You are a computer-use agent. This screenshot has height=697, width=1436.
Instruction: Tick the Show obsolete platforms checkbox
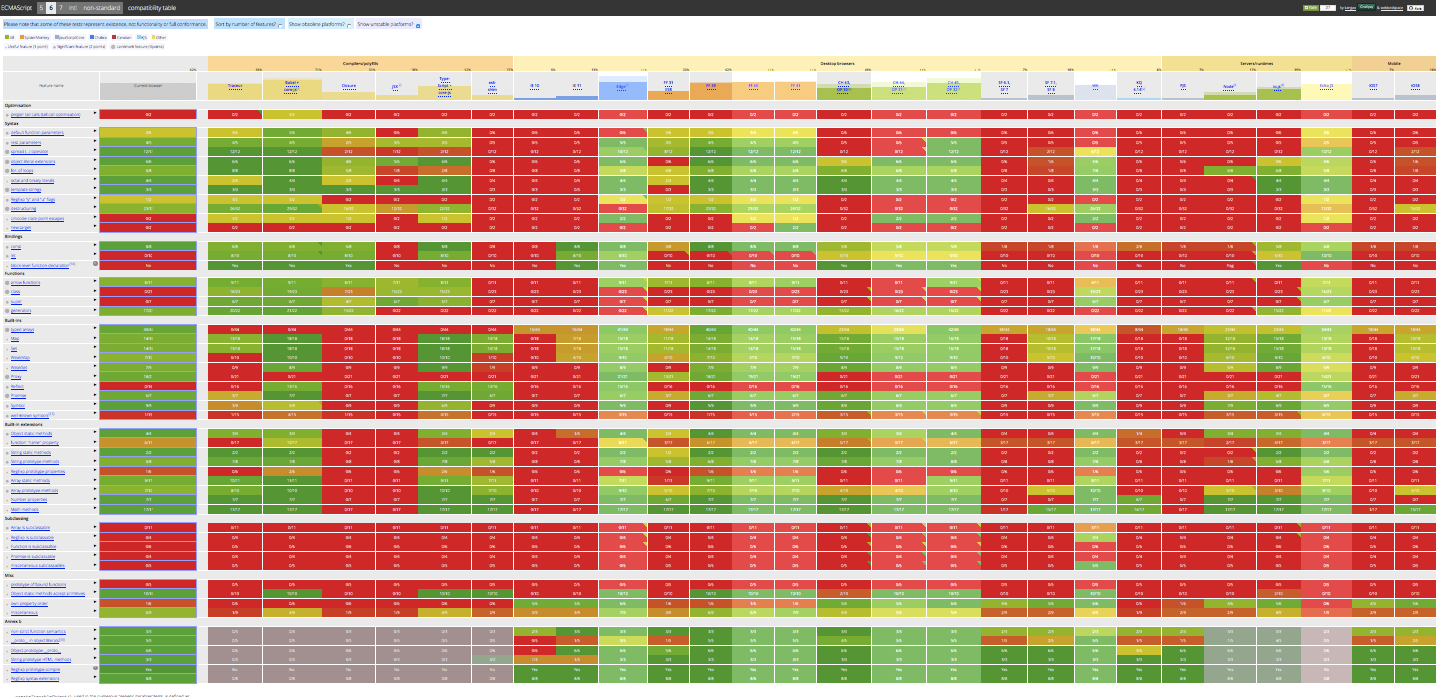pos(349,26)
